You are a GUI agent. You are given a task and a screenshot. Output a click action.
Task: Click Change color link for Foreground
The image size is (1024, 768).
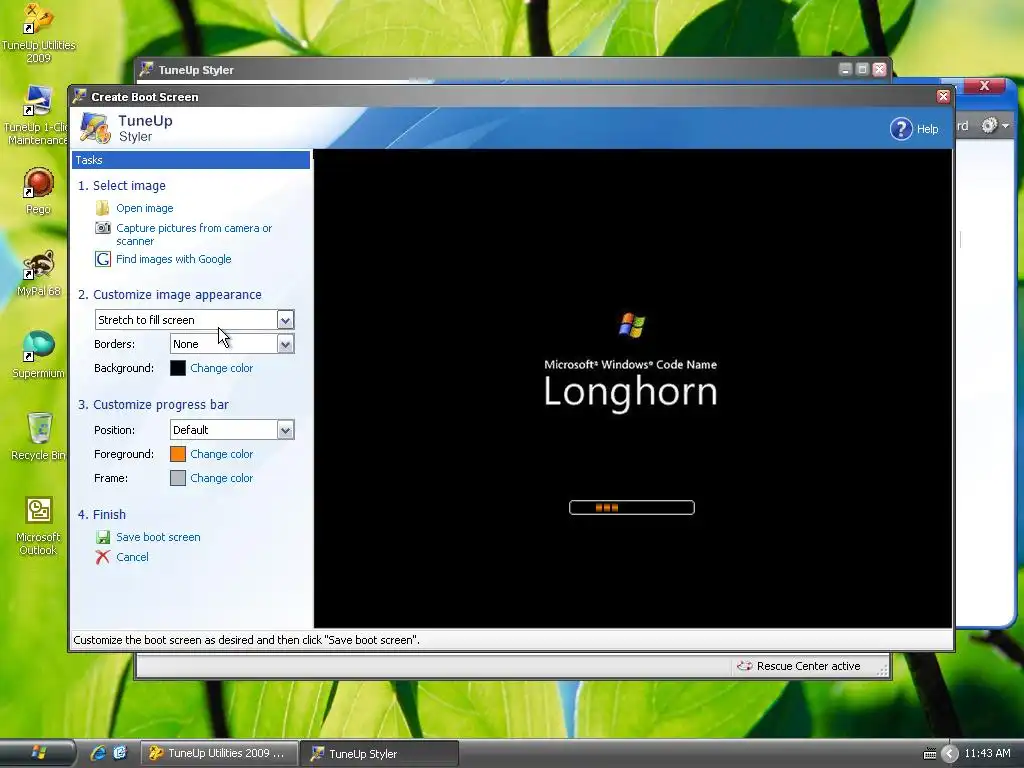coord(221,454)
